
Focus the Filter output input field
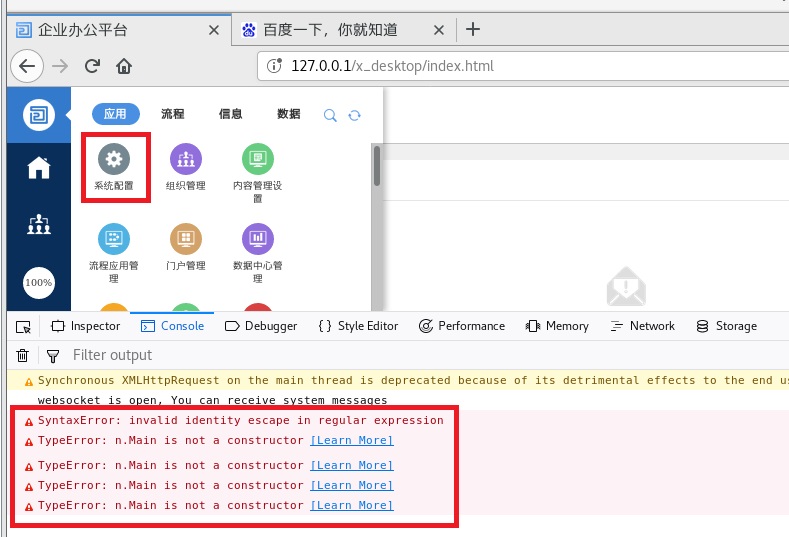click(428, 355)
